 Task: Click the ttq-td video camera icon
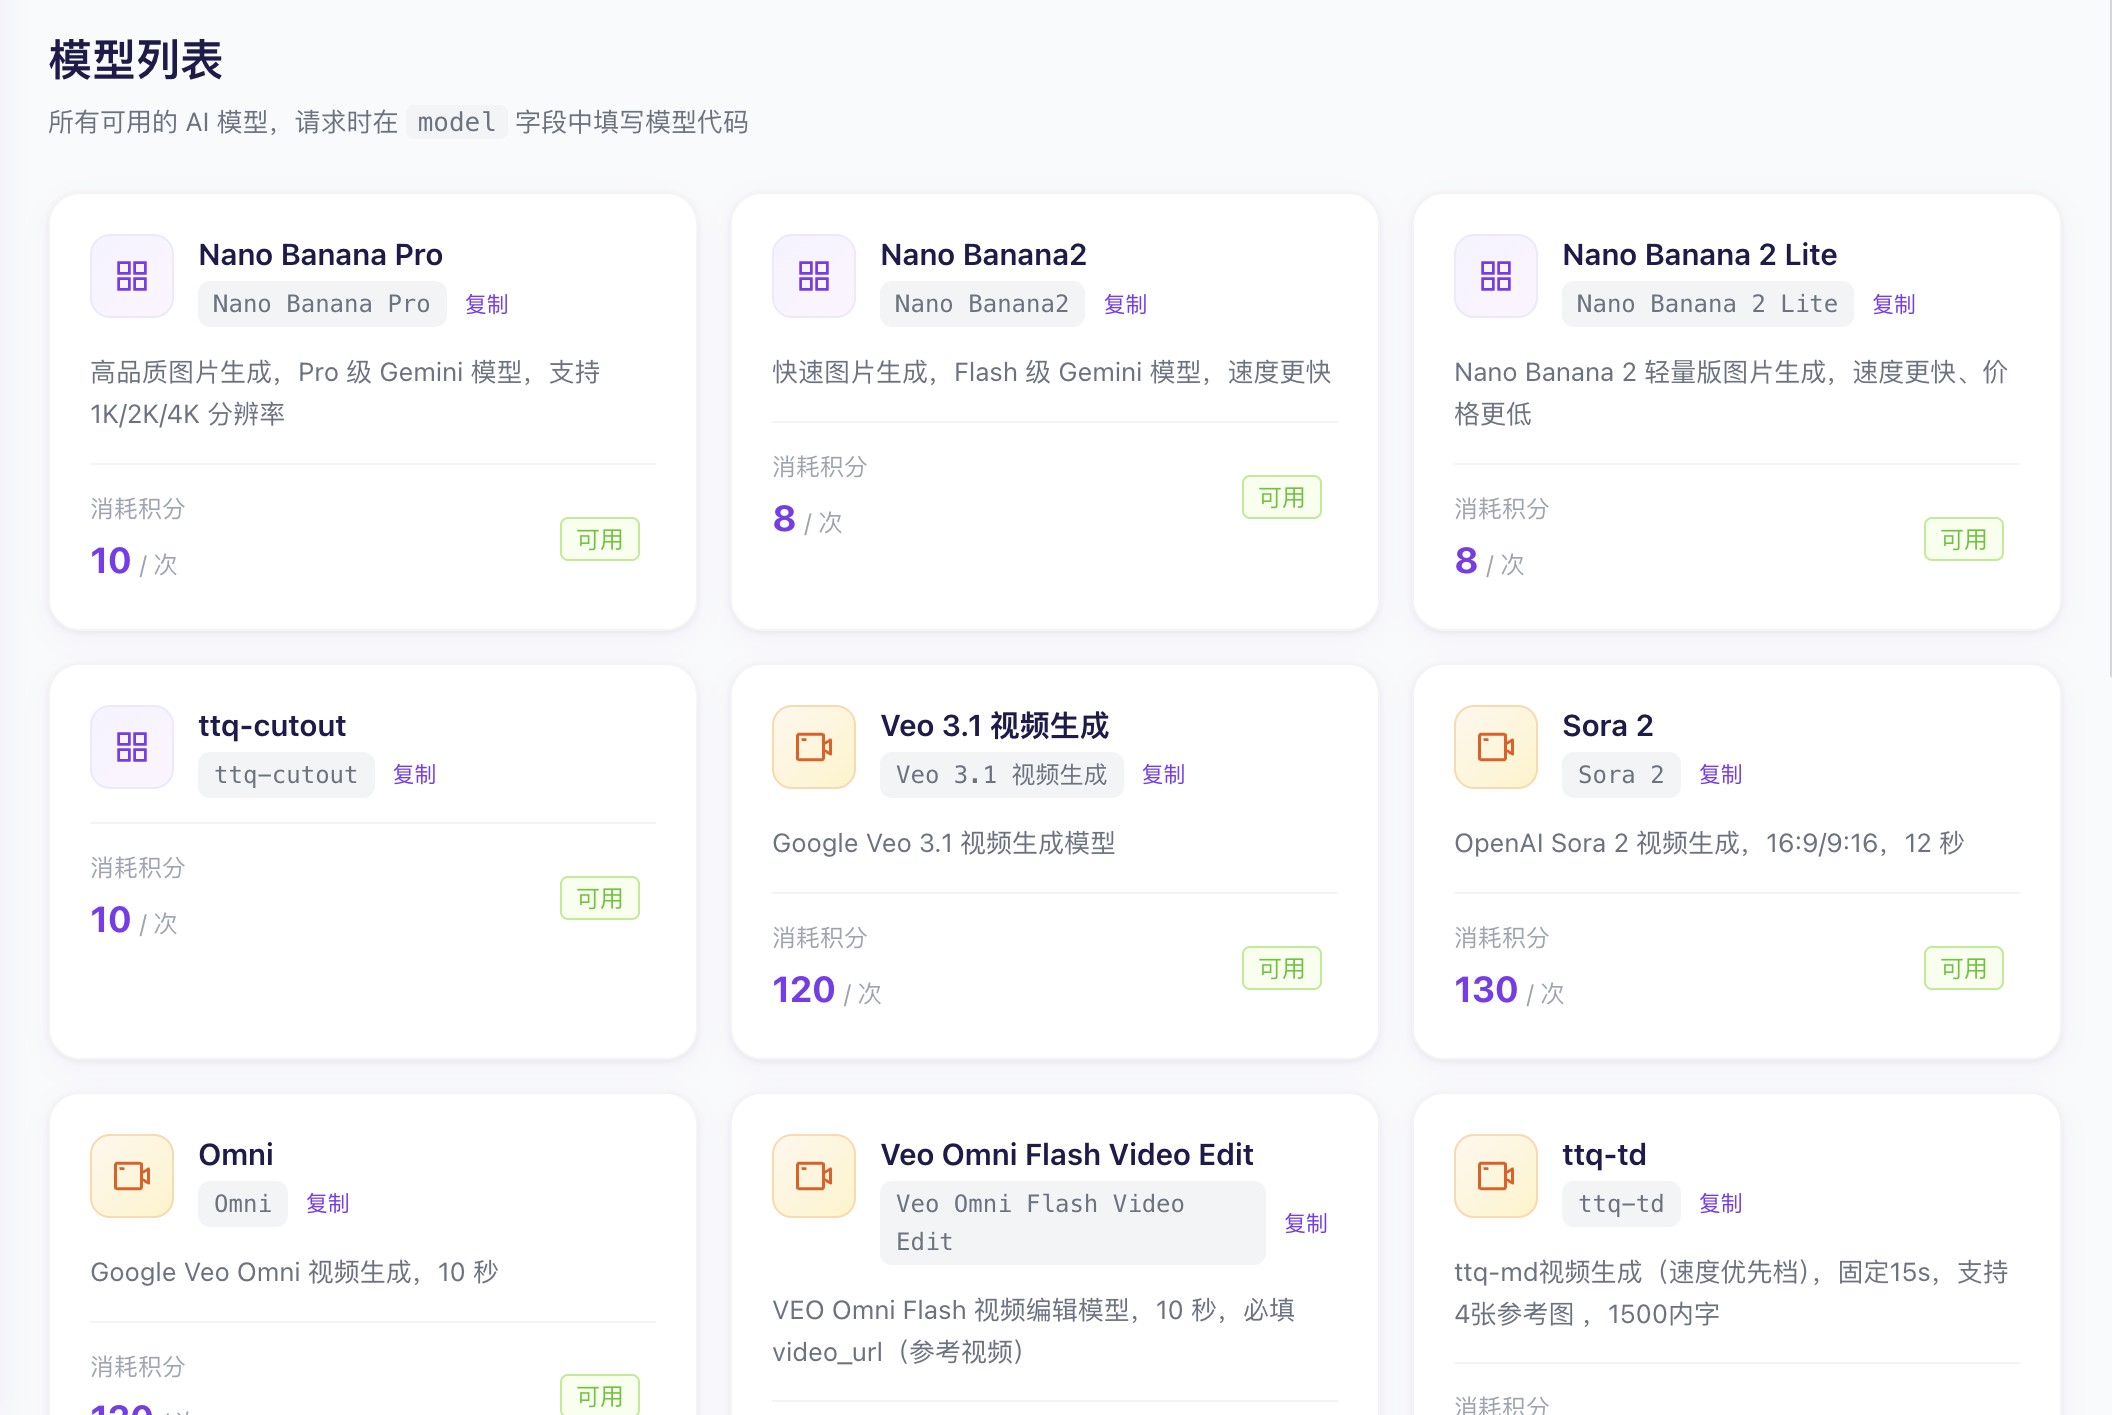tap(1496, 1176)
